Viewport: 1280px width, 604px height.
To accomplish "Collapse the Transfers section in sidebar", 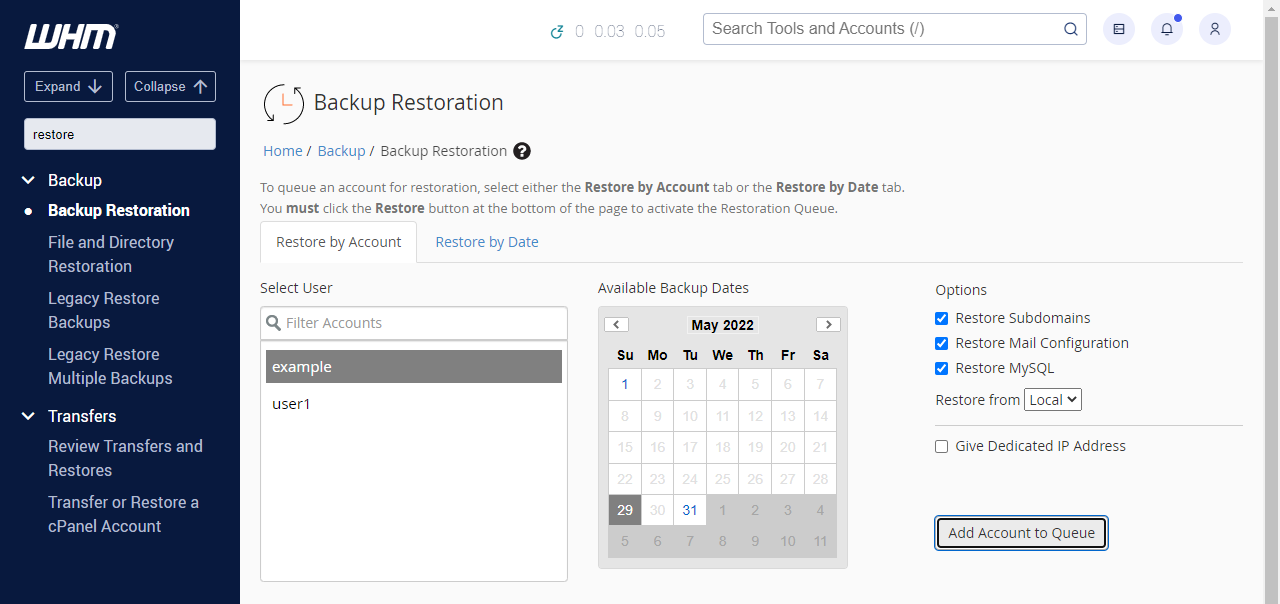I will (x=27, y=416).
